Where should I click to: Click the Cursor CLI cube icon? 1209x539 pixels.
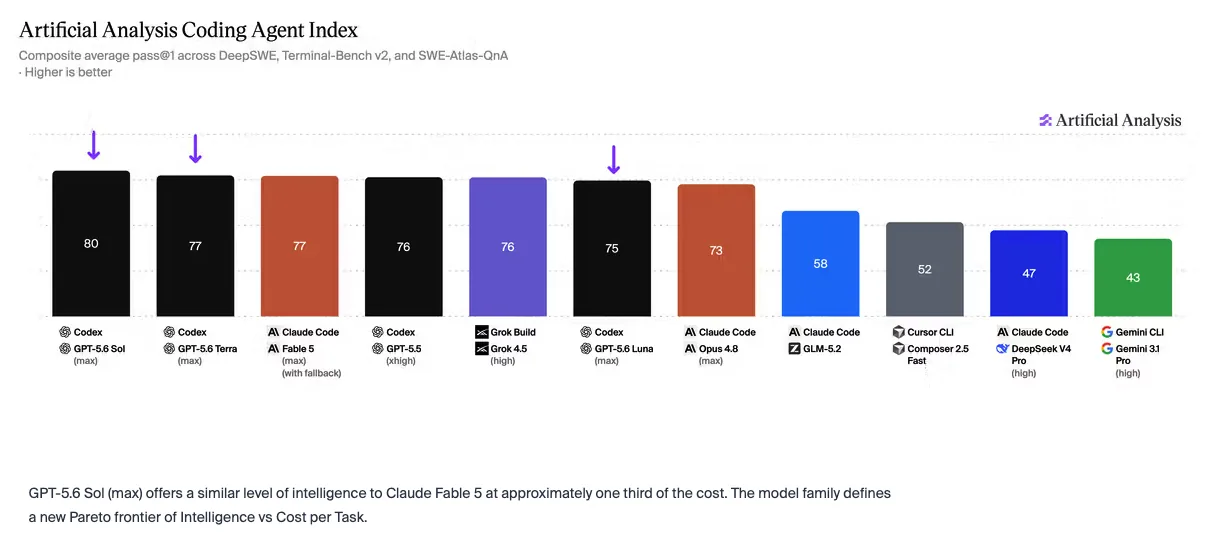pyautogui.click(x=898, y=332)
